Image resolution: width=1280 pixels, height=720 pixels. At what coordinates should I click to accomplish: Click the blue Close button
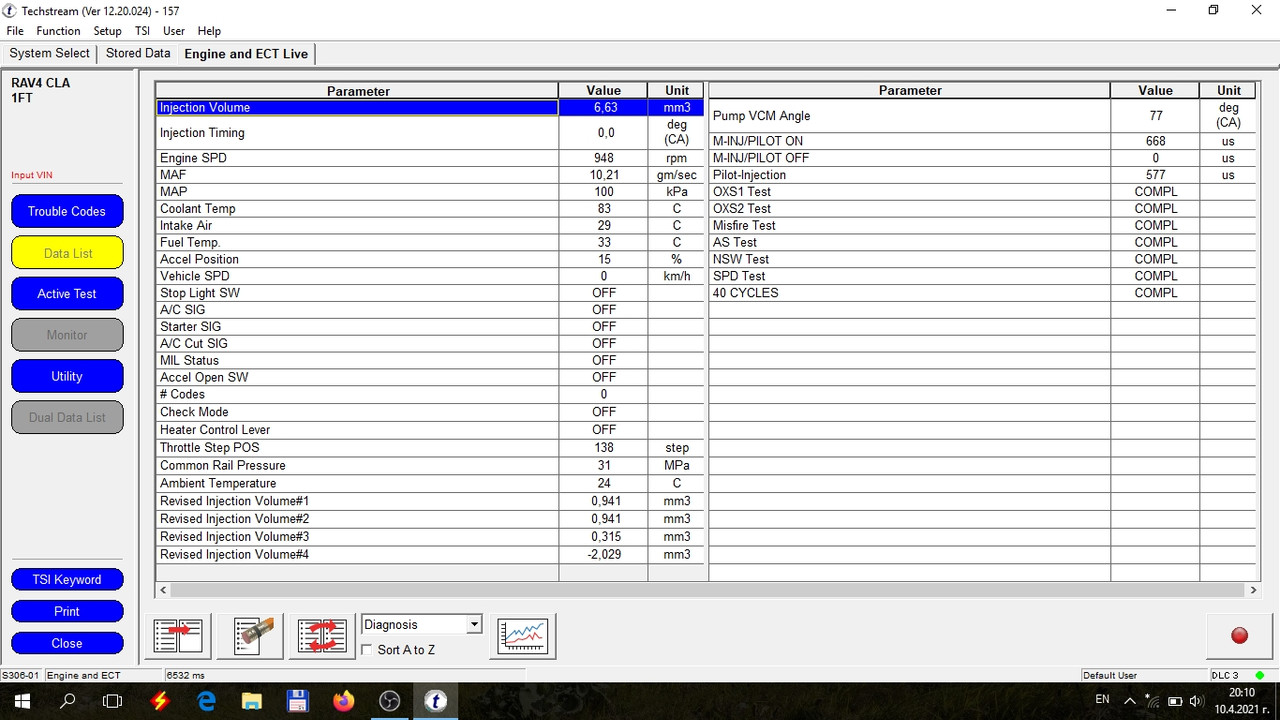[x=67, y=643]
